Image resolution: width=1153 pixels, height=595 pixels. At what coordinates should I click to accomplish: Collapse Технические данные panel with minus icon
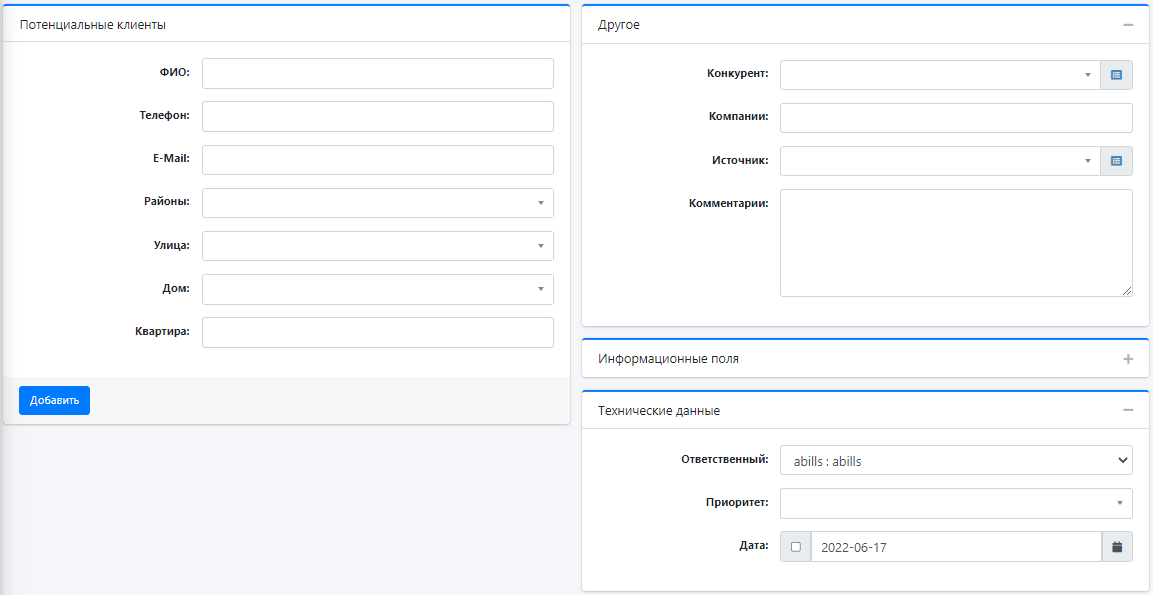pyautogui.click(x=1128, y=410)
